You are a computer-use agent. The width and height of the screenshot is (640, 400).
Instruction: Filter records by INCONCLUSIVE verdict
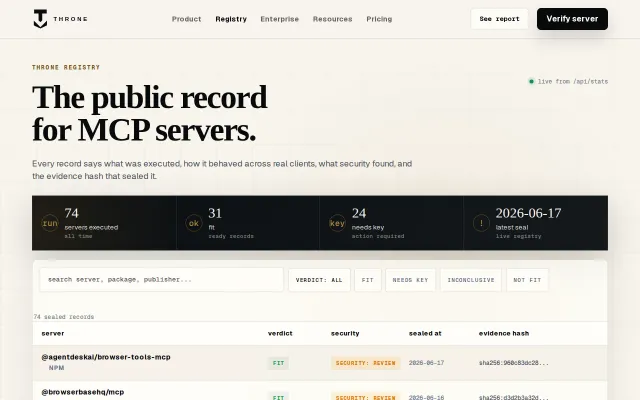[x=471, y=280]
